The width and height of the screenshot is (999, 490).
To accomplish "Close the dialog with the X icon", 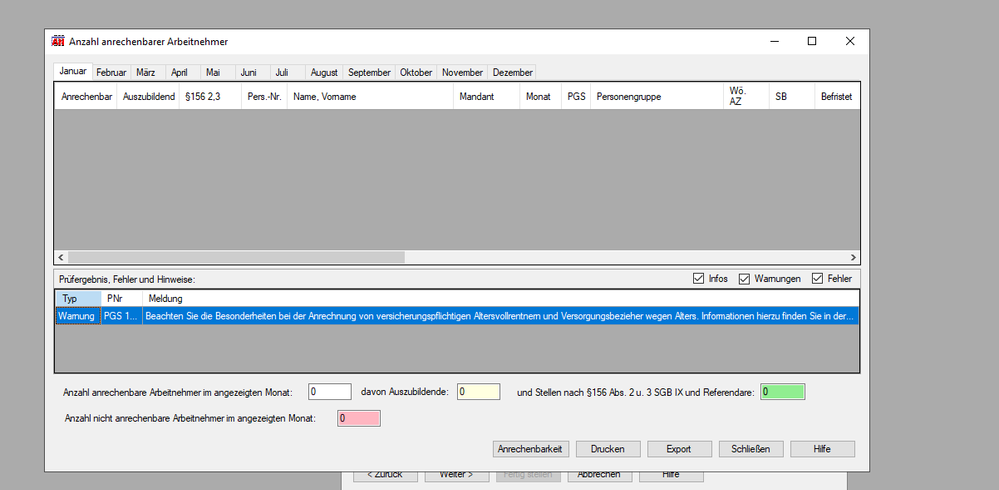I will pos(849,41).
